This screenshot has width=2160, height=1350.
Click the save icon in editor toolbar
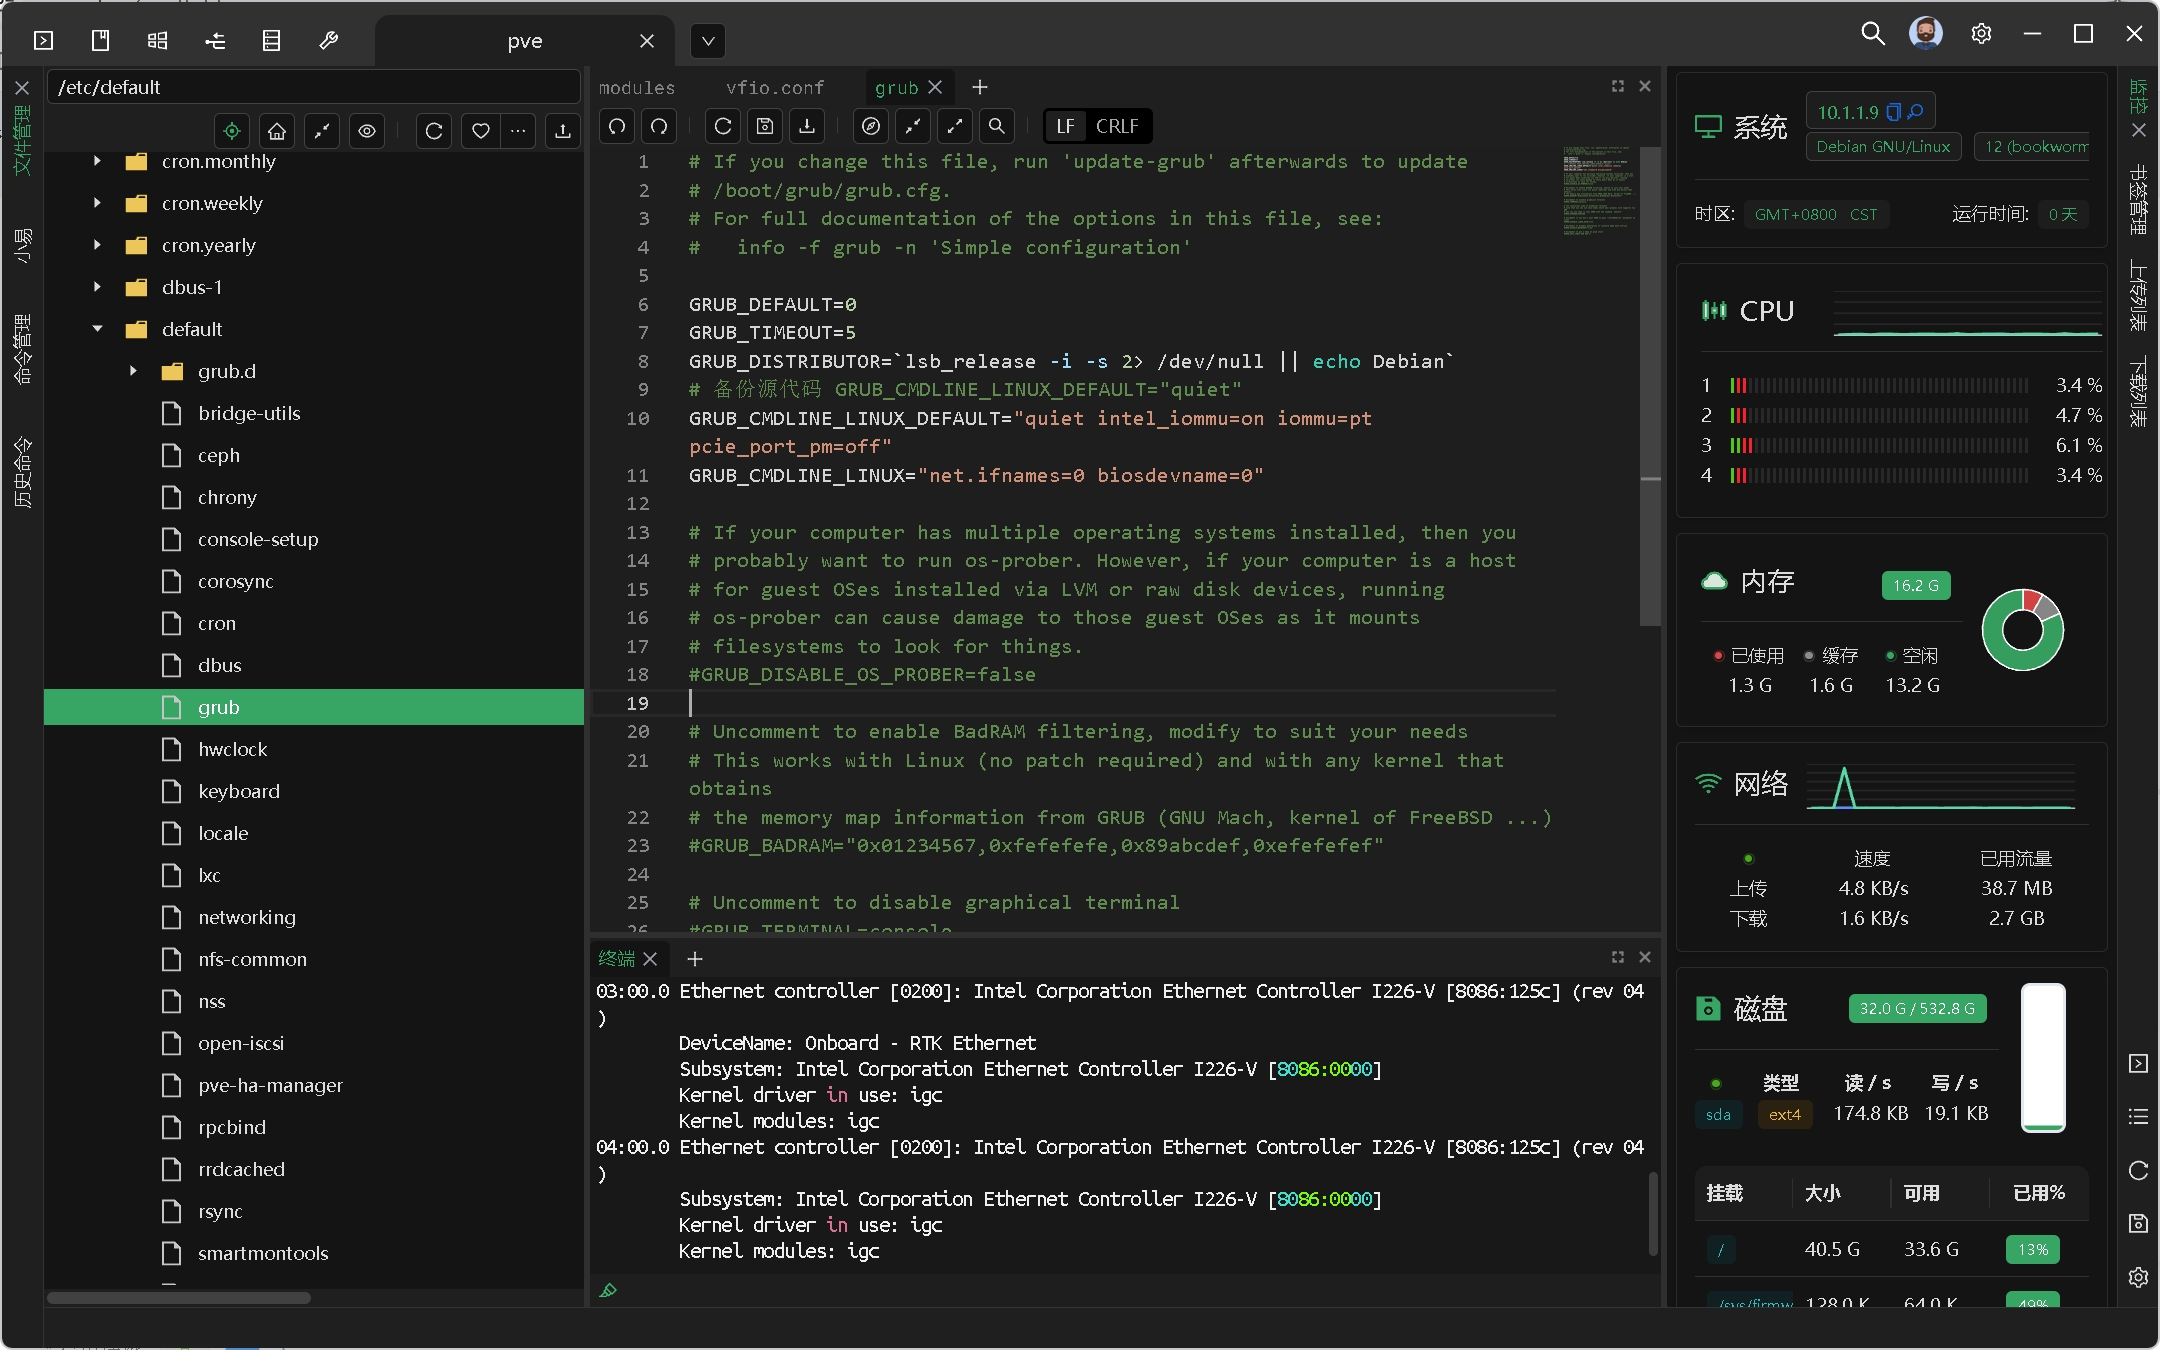point(765,126)
